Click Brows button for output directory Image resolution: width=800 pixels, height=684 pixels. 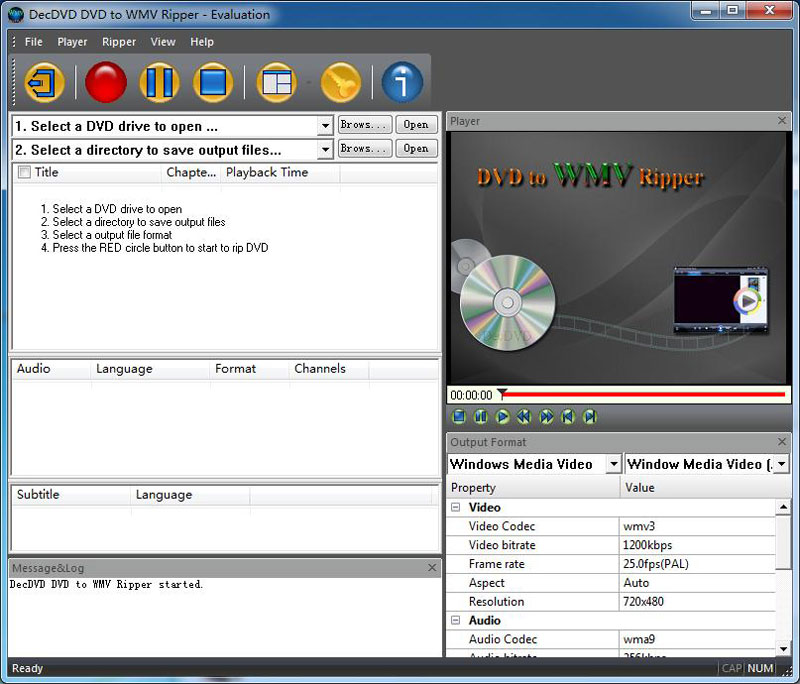coord(365,148)
